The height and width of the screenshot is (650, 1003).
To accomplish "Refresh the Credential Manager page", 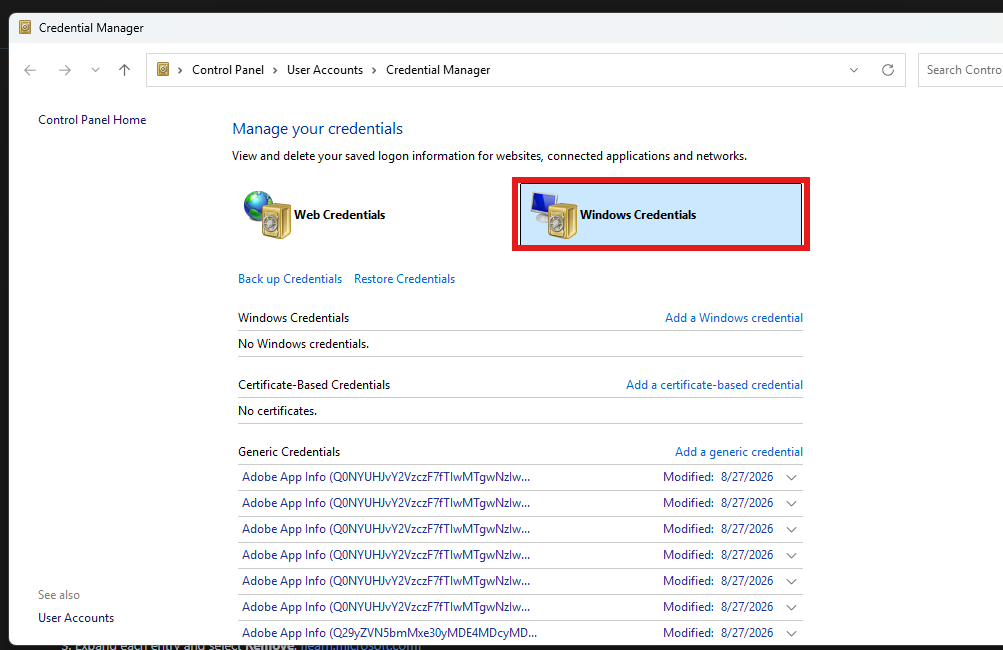I will tap(888, 70).
